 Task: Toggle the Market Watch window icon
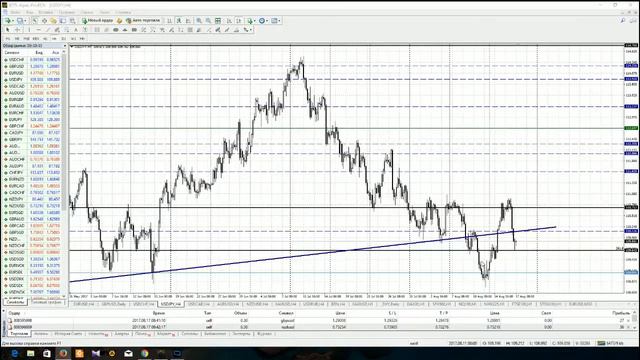coord(35,20)
